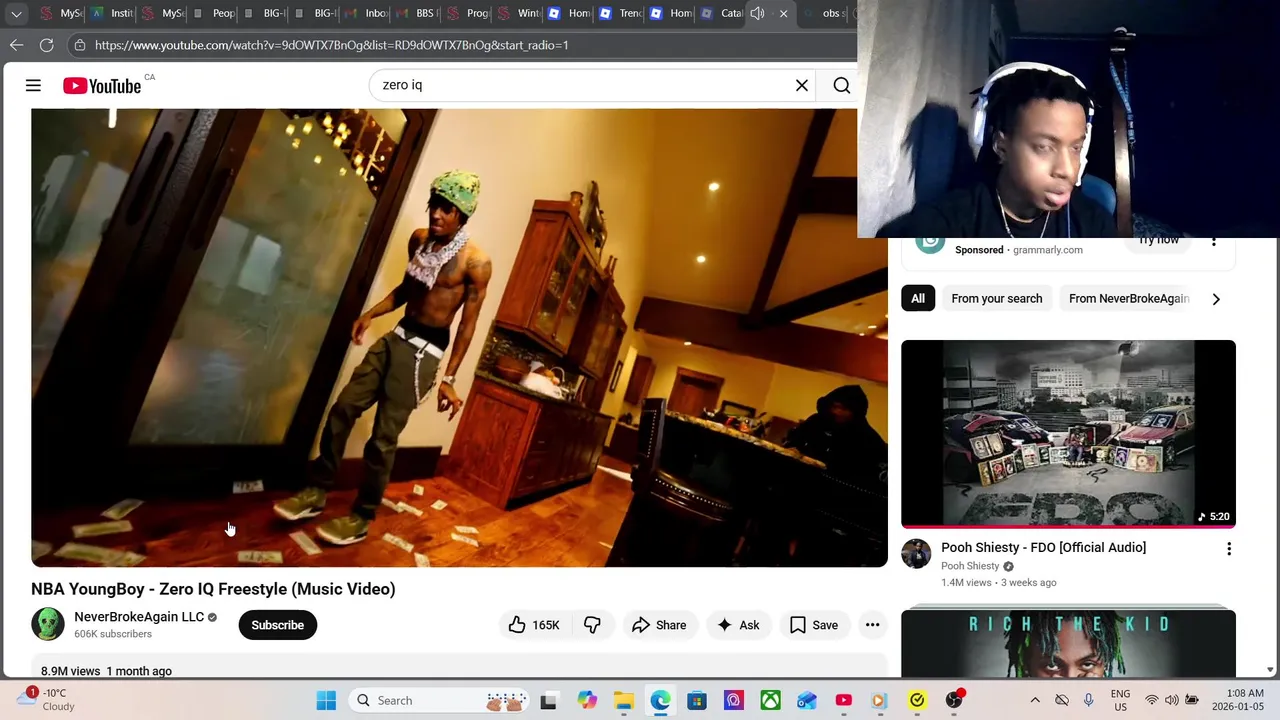This screenshot has height=720, width=1280.
Task: Open 'Pooh Shiesty - FDO [Official Audio]' title
Action: pyautogui.click(x=1043, y=547)
